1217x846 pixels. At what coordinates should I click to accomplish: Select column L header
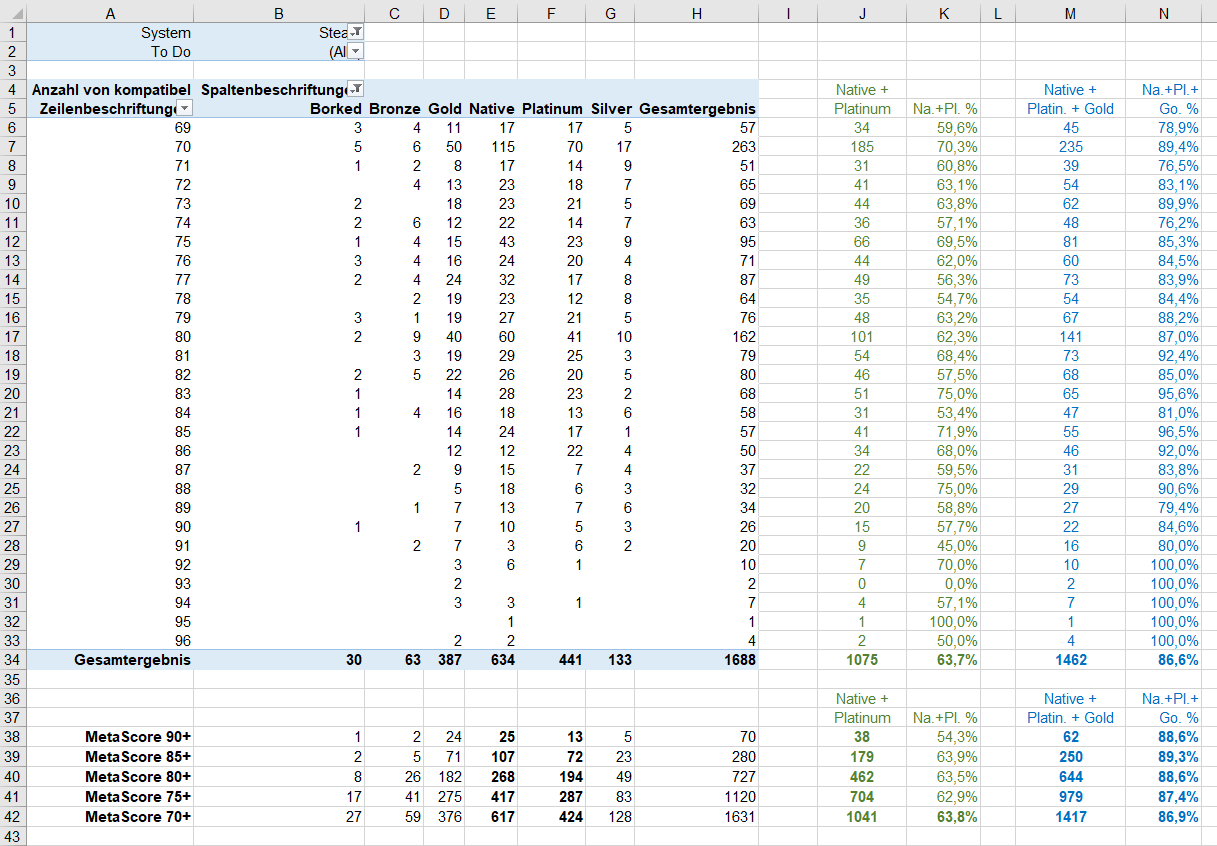coord(998,13)
